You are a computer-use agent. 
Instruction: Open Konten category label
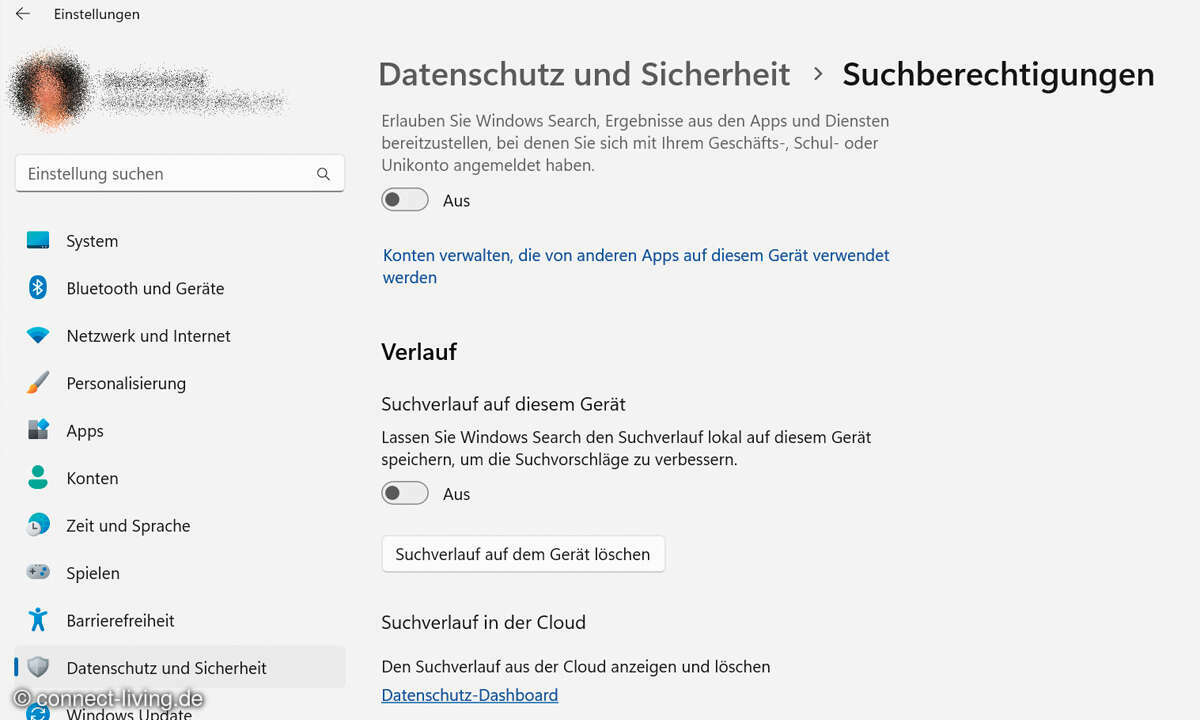(92, 478)
